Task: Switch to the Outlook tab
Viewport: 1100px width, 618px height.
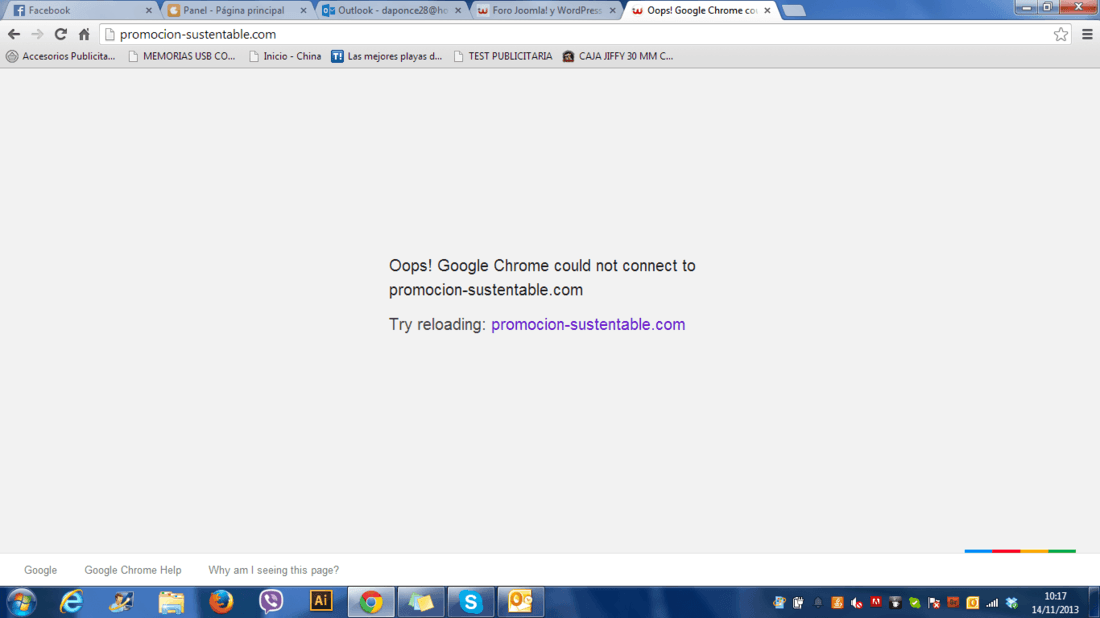Action: tap(390, 11)
